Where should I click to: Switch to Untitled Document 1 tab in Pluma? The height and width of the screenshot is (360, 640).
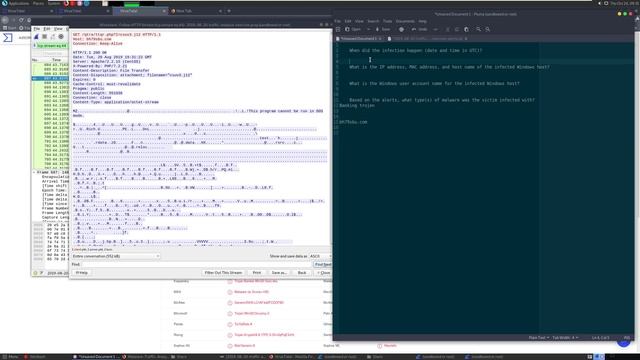pyautogui.click(x=358, y=39)
